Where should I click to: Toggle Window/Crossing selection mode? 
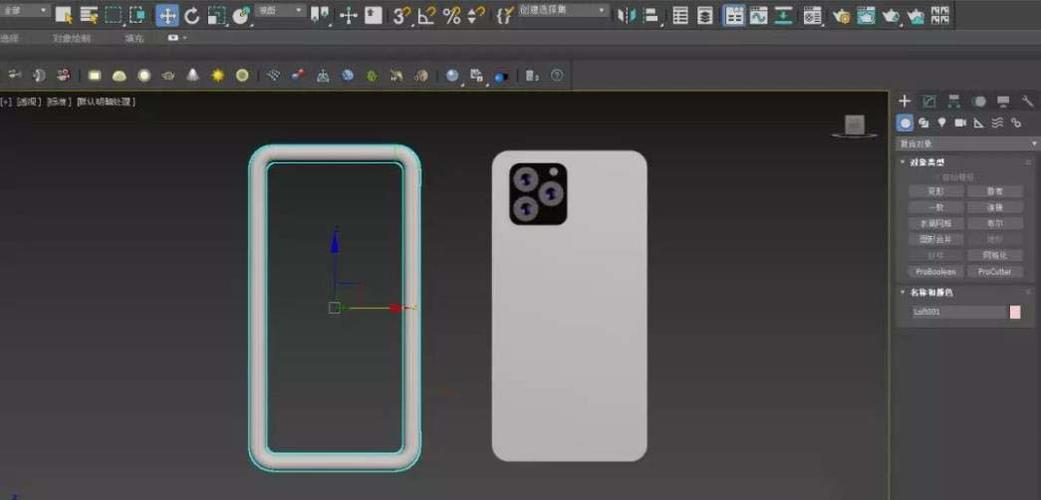coord(138,15)
